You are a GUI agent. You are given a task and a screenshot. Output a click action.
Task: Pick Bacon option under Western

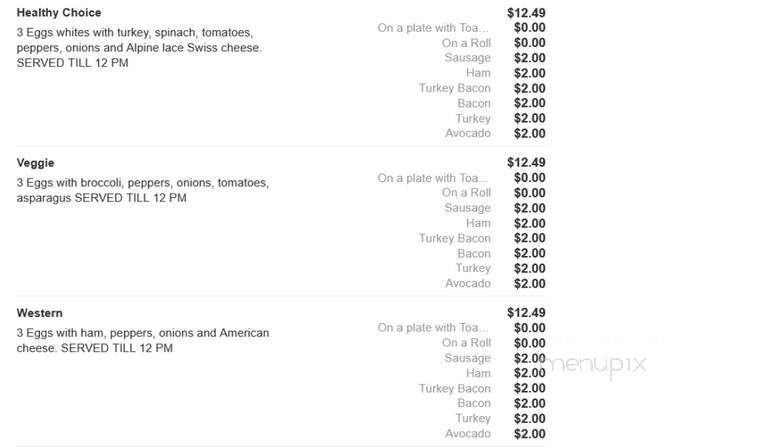[x=474, y=403]
